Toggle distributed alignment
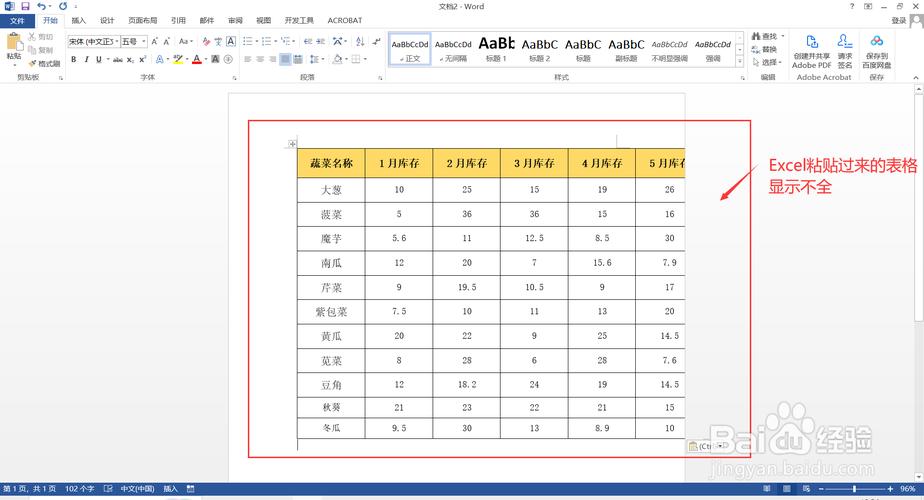 coord(298,60)
